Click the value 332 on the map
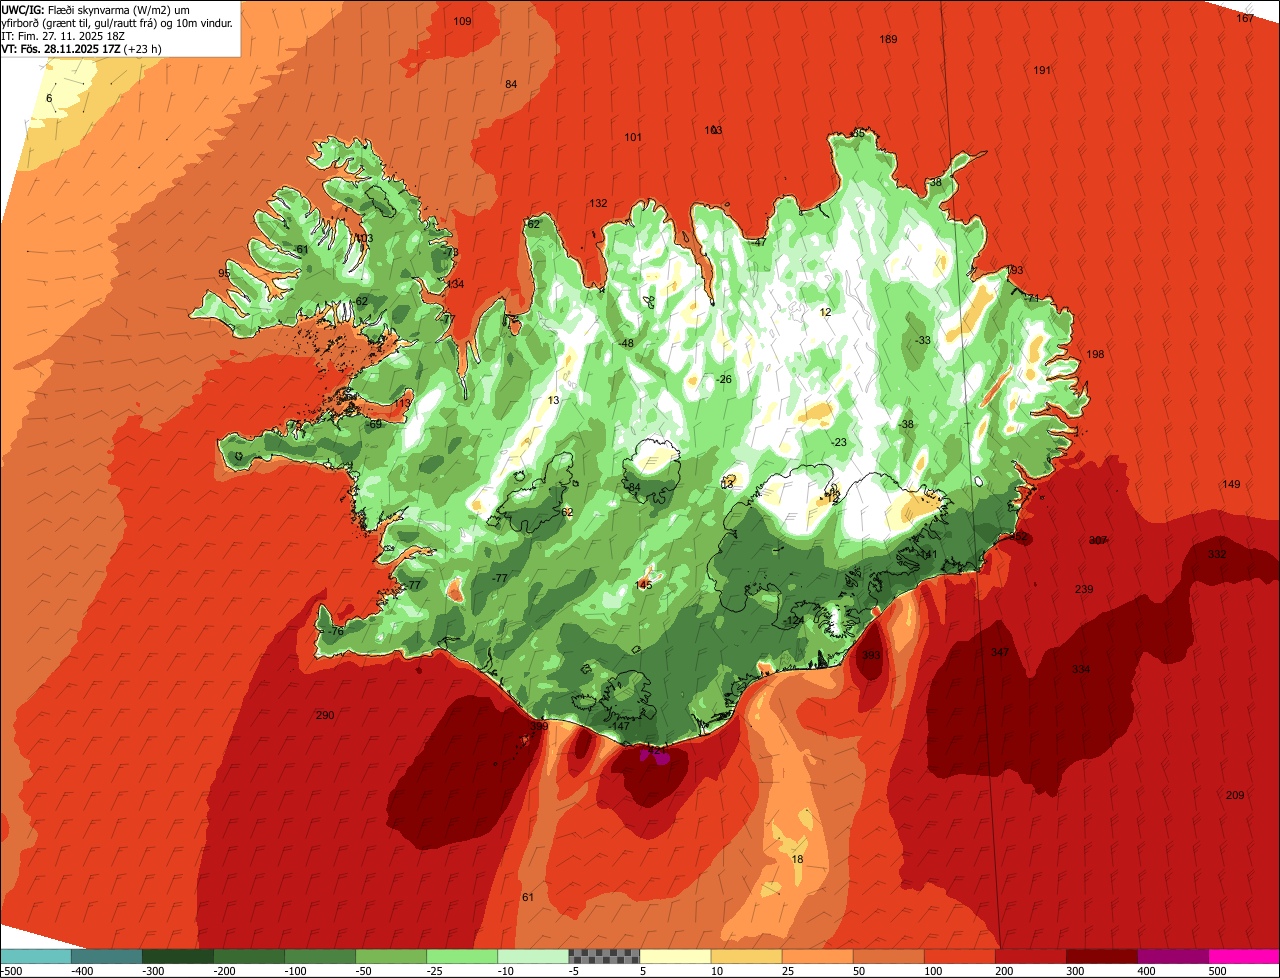This screenshot has height=978, width=1280. click(x=1217, y=554)
